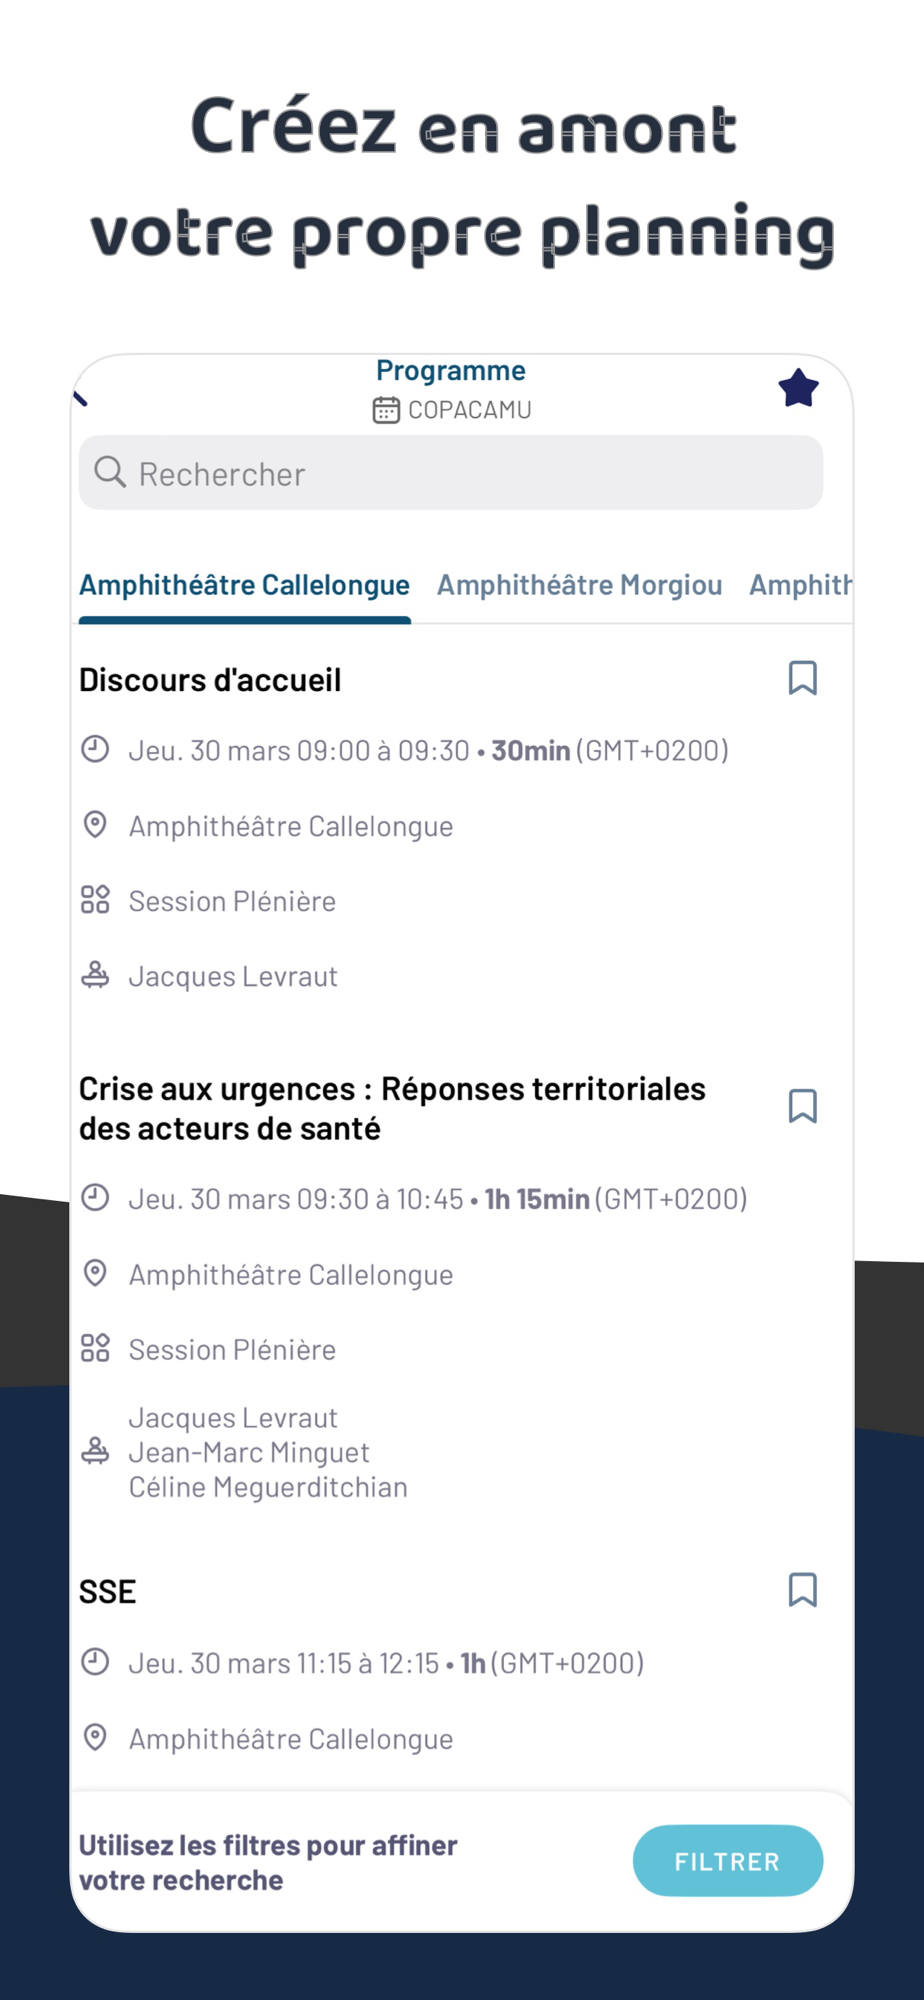Open Crise aux urgences session title
924x2000 pixels.
(392, 1108)
